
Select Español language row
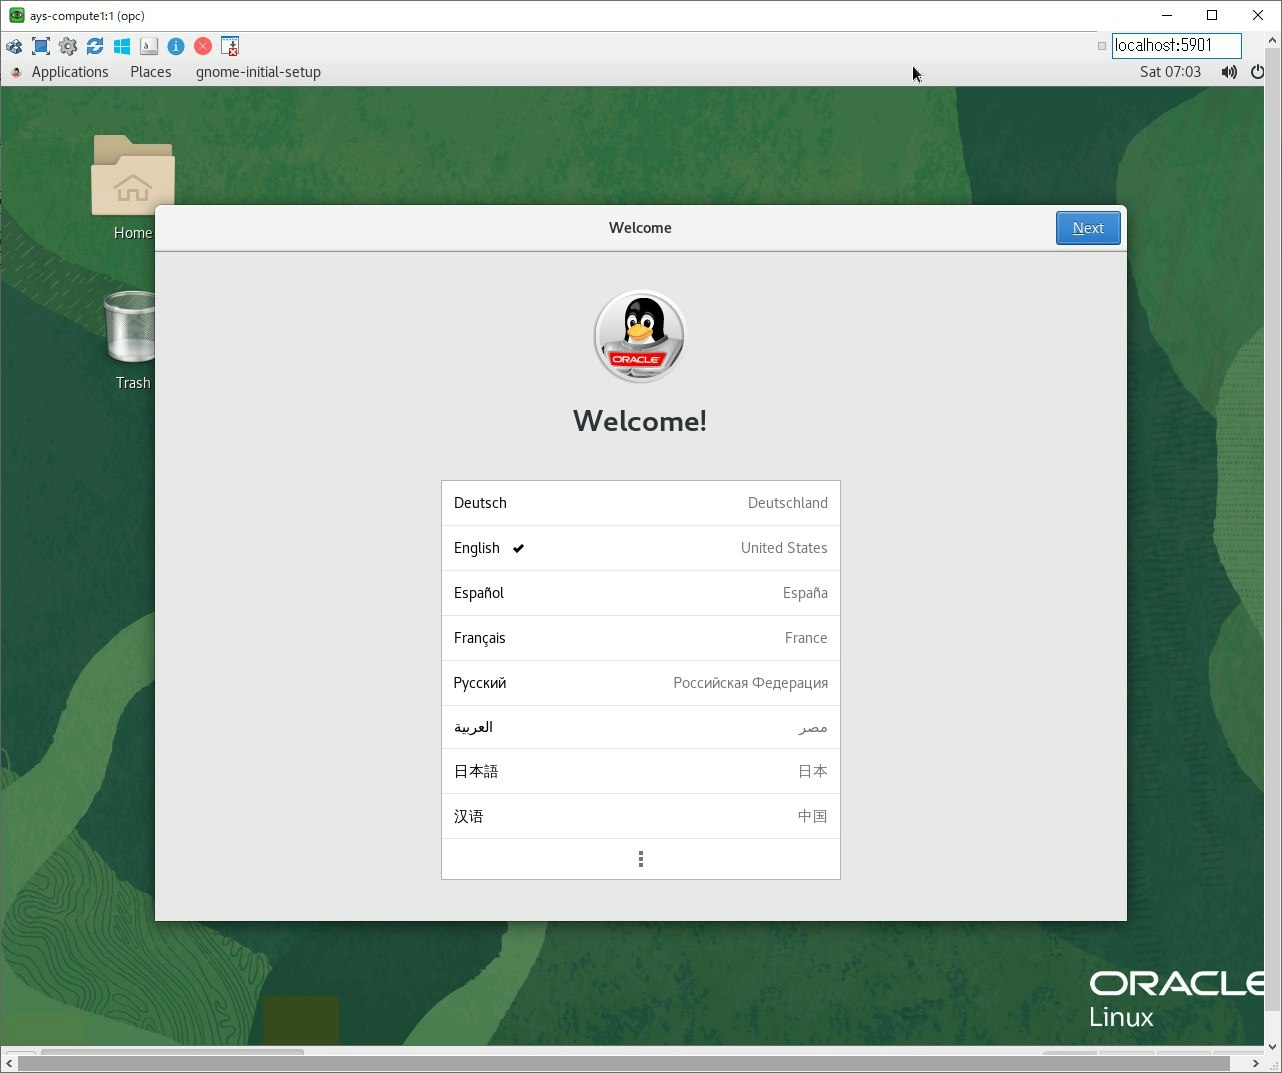(x=641, y=593)
